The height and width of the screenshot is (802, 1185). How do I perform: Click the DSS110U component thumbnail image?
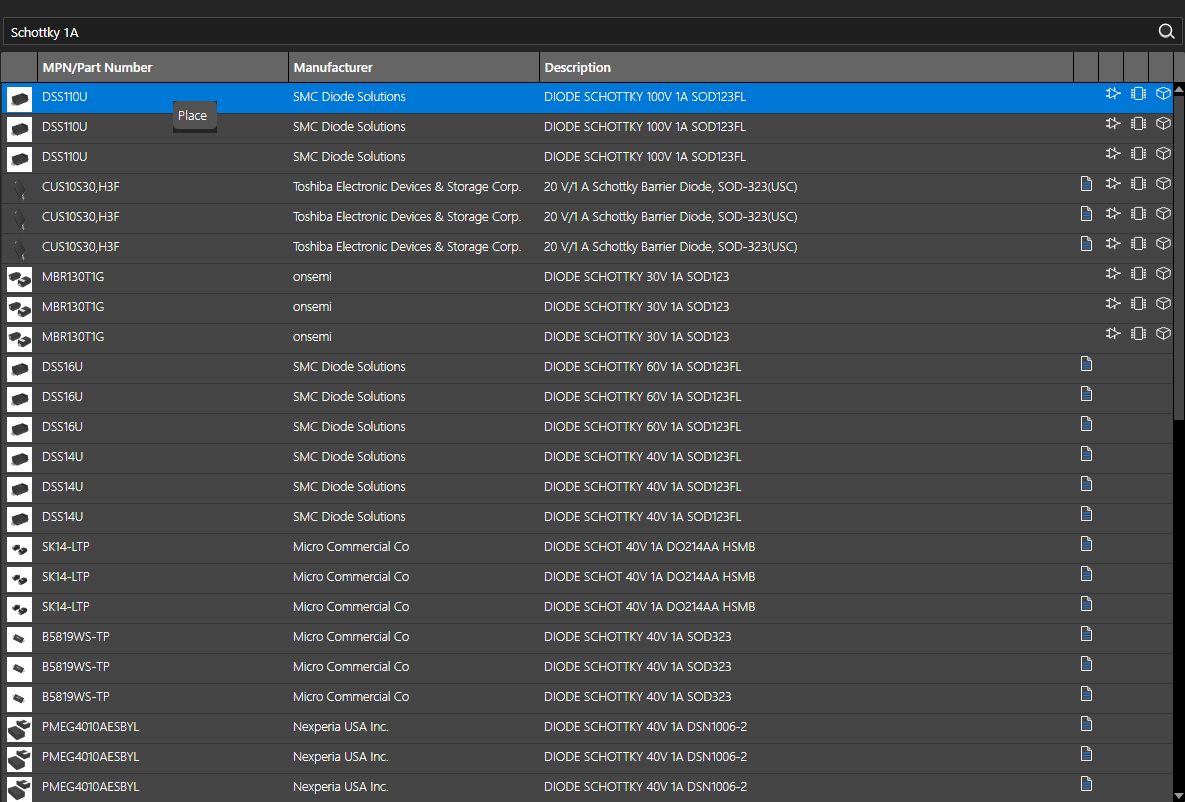click(19, 97)
